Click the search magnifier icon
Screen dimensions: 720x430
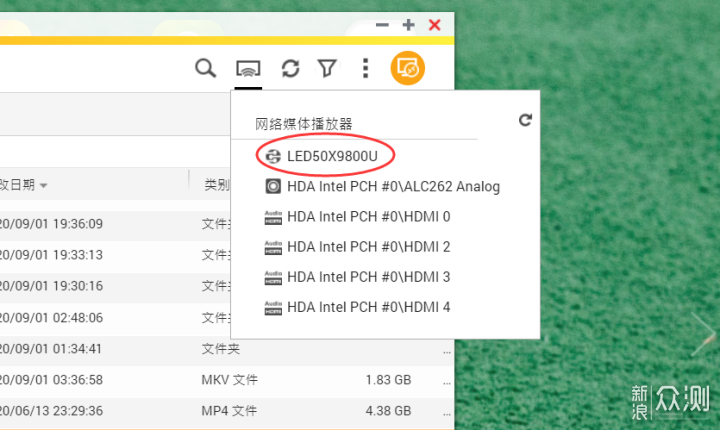pyautogui.click(x=205, y=68)
